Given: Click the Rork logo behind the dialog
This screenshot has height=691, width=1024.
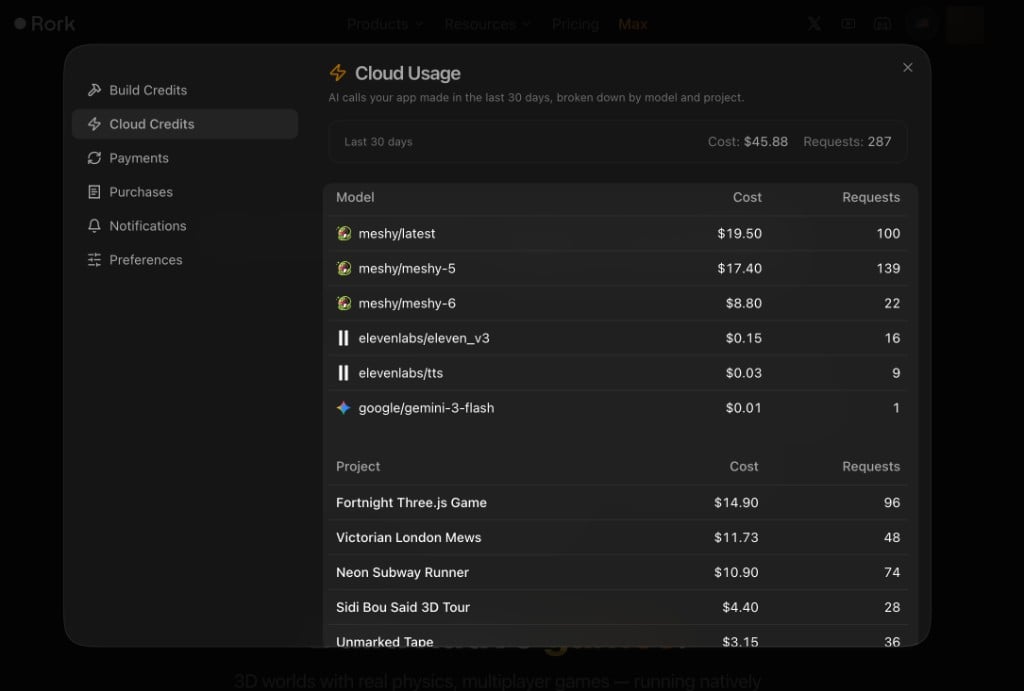Looking at the screenshot, I should coord(45,24).
